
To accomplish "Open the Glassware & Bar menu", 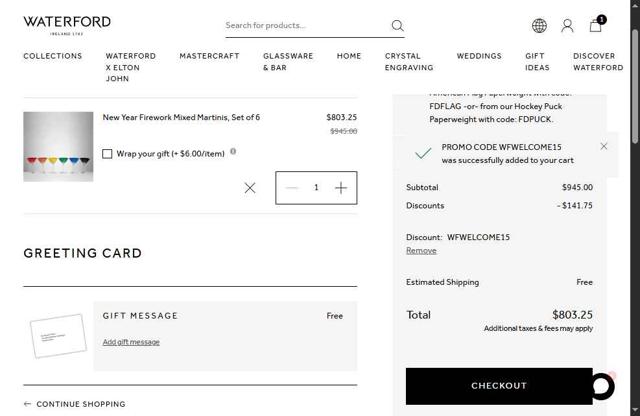I will coord(288,62).
